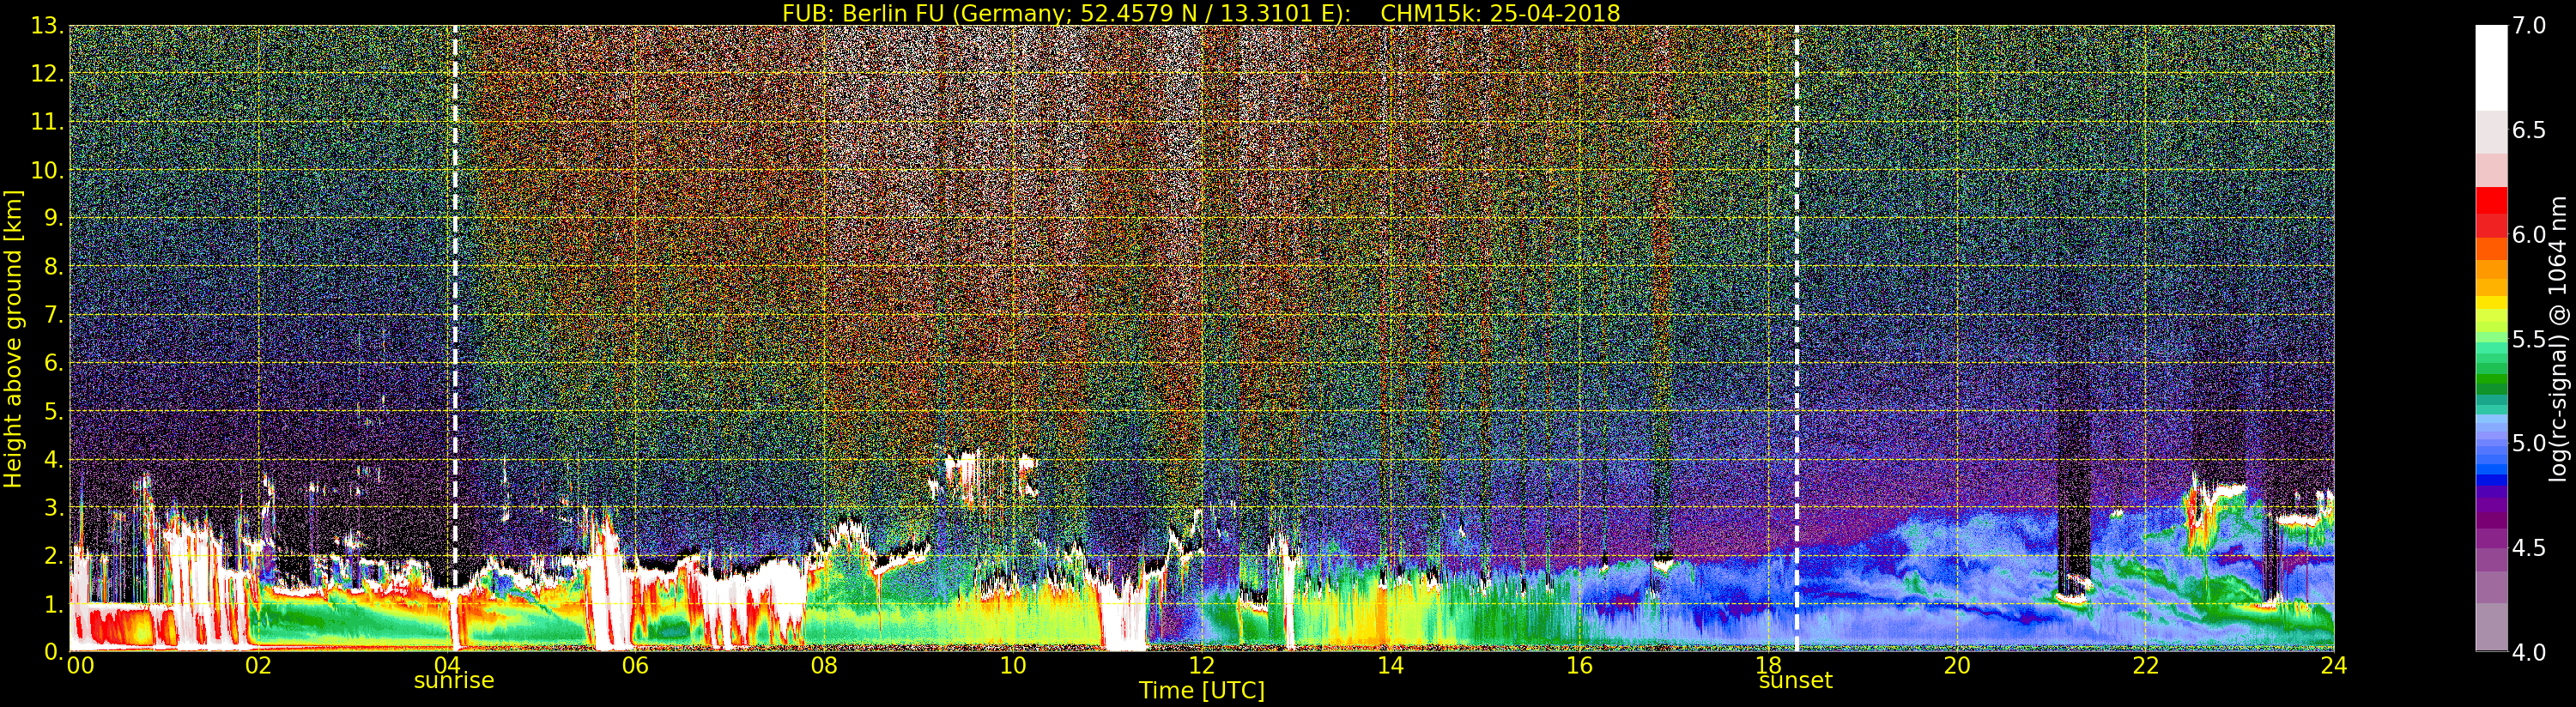
Task: Click the time axis tick '22'
Action: (x=2145, y=665)
